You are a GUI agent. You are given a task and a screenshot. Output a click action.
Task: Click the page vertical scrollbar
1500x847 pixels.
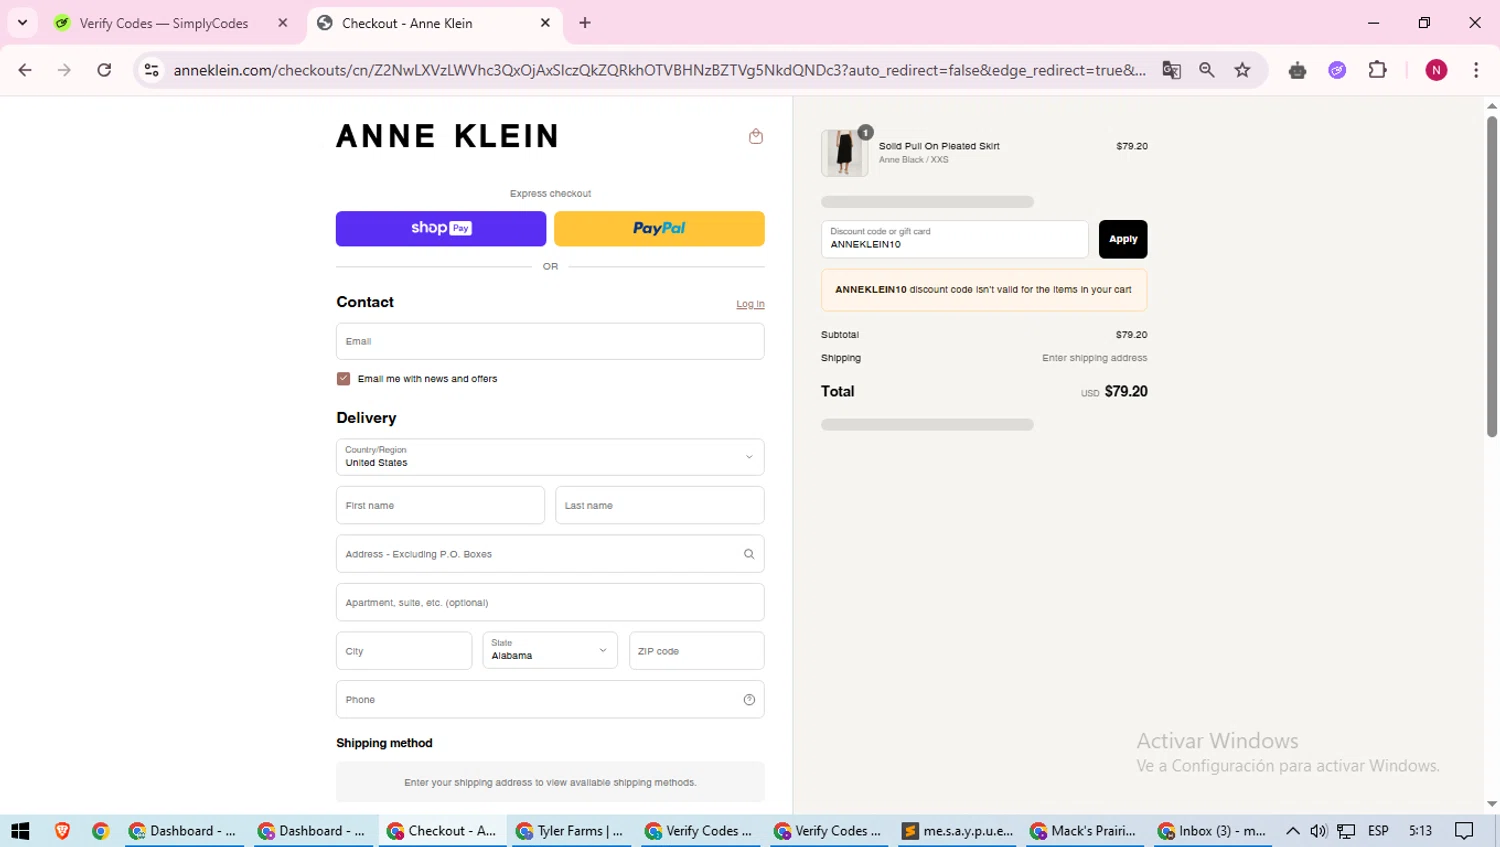1492,277
